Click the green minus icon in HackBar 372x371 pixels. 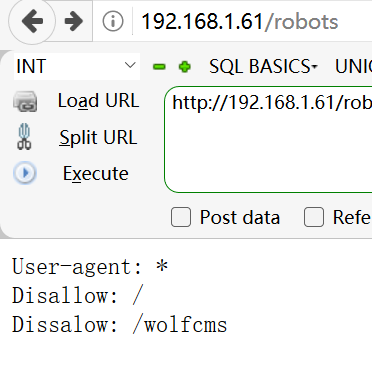coord(159,67)
